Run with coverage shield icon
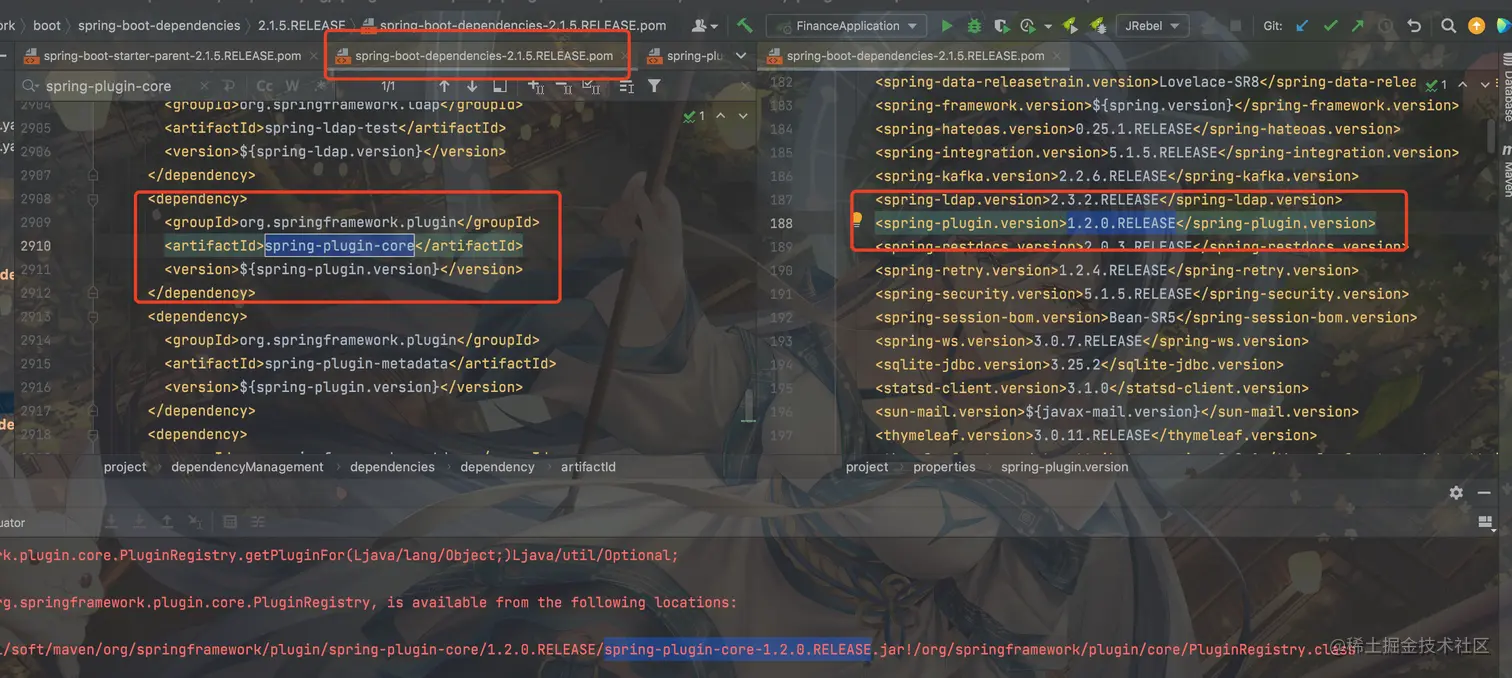Screen dimensions: 1512x678 tap(1001, 26)
